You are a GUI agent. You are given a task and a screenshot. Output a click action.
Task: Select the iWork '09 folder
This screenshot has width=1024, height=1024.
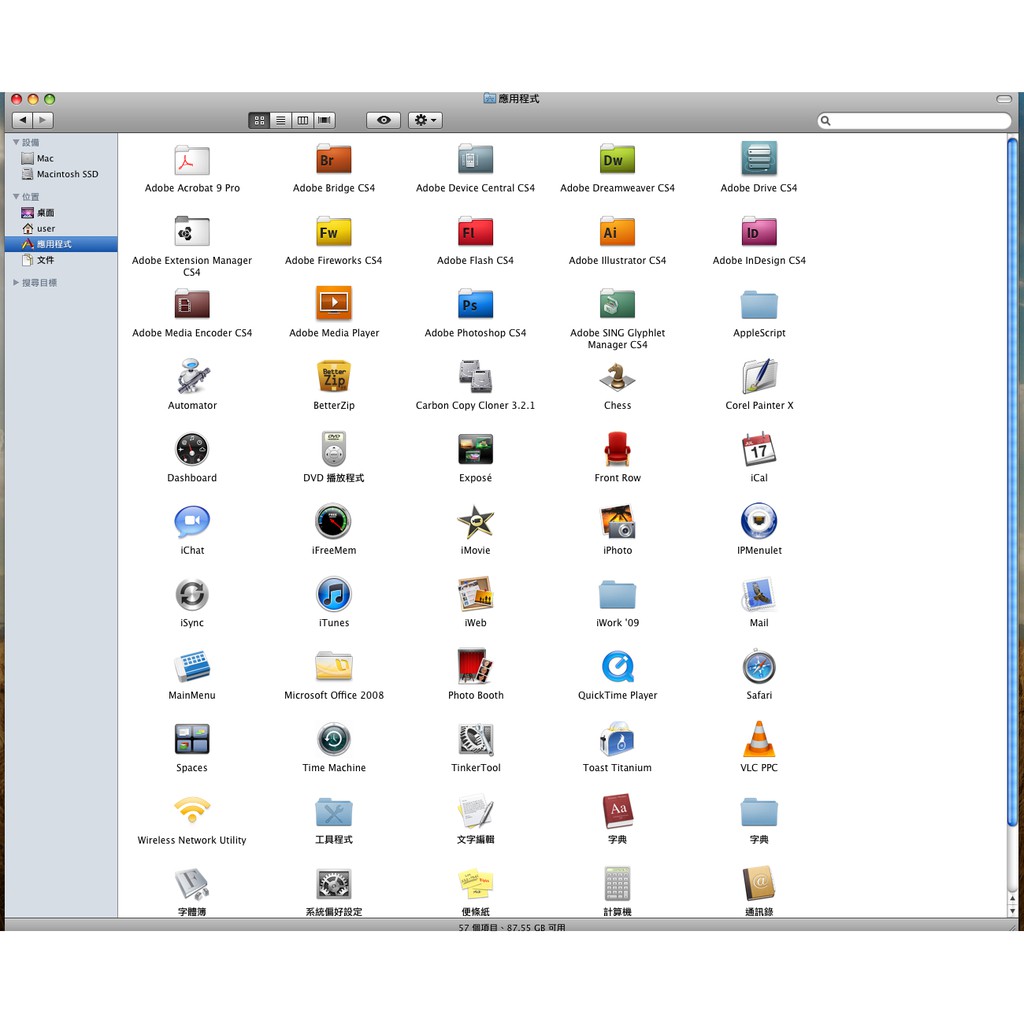pos(617,594)
